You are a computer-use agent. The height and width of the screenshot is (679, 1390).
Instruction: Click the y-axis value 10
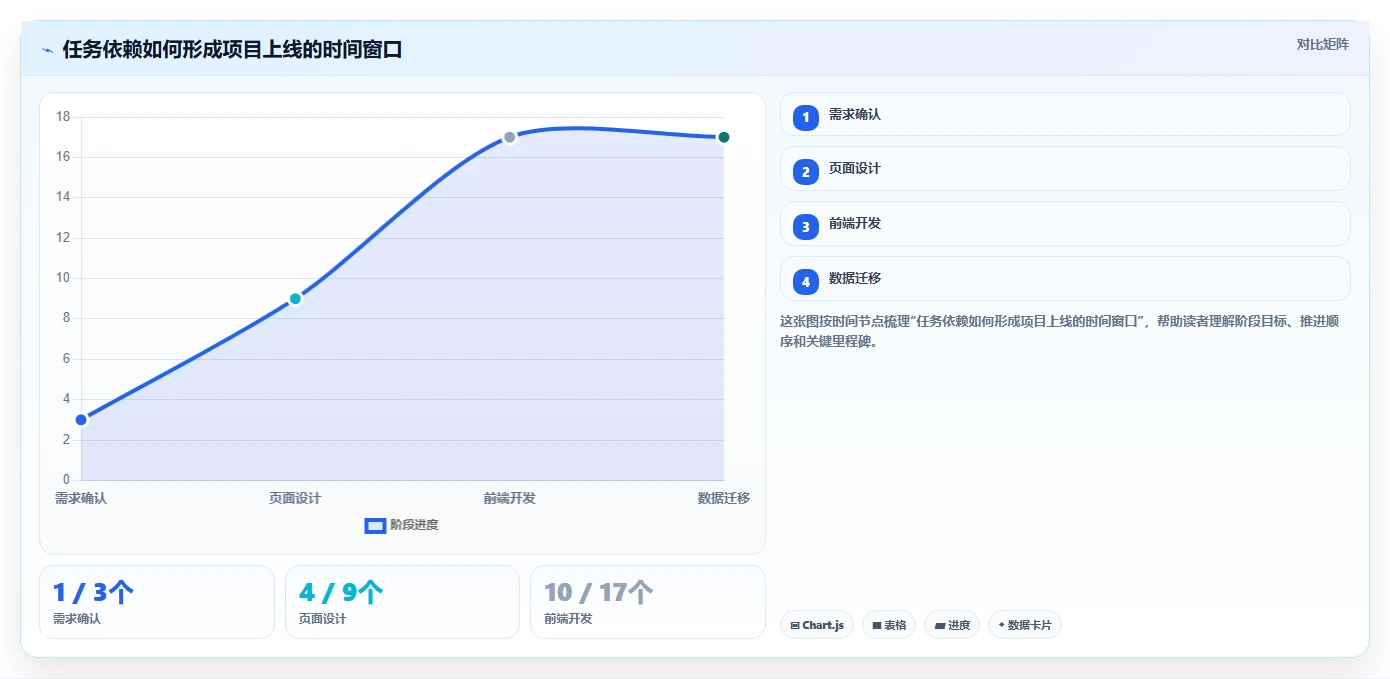click(x=63, y=278)
